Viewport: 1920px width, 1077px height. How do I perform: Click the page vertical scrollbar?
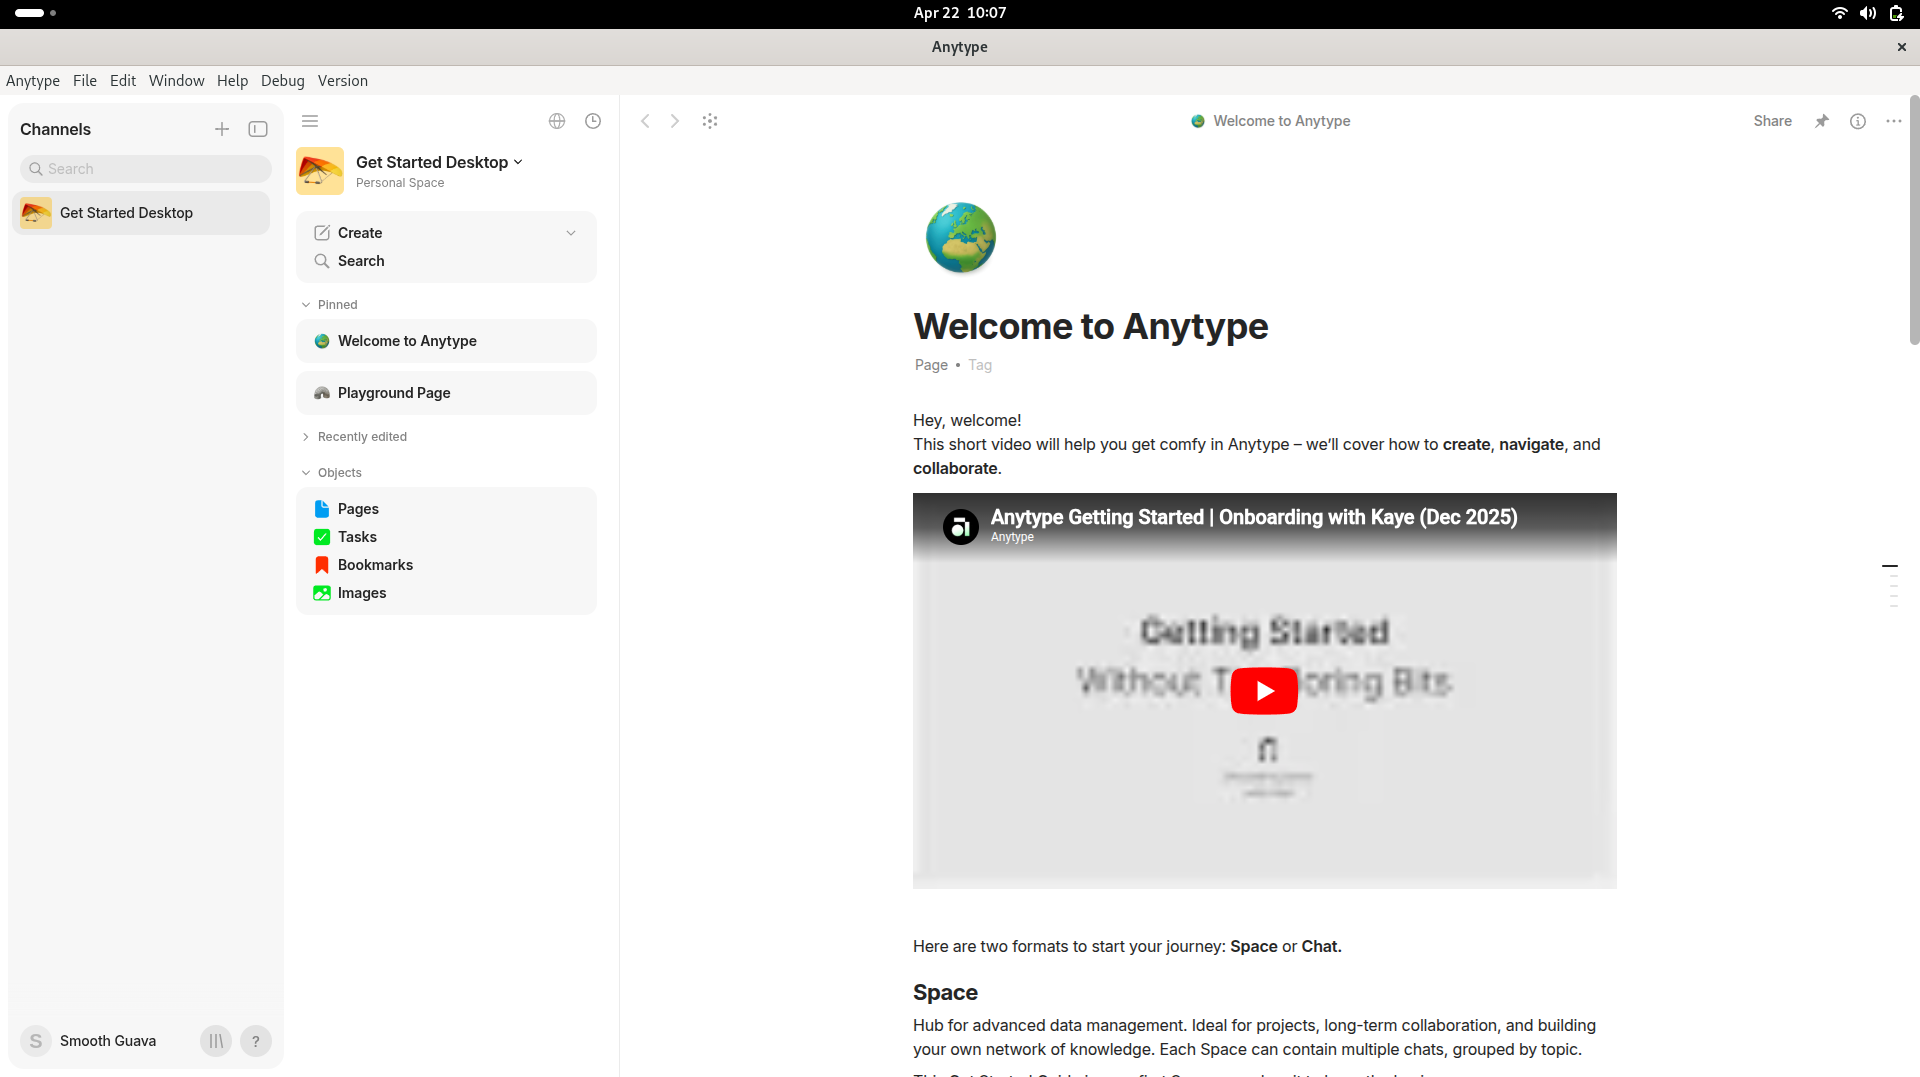pyautogui.click(x=1914, y=220)
